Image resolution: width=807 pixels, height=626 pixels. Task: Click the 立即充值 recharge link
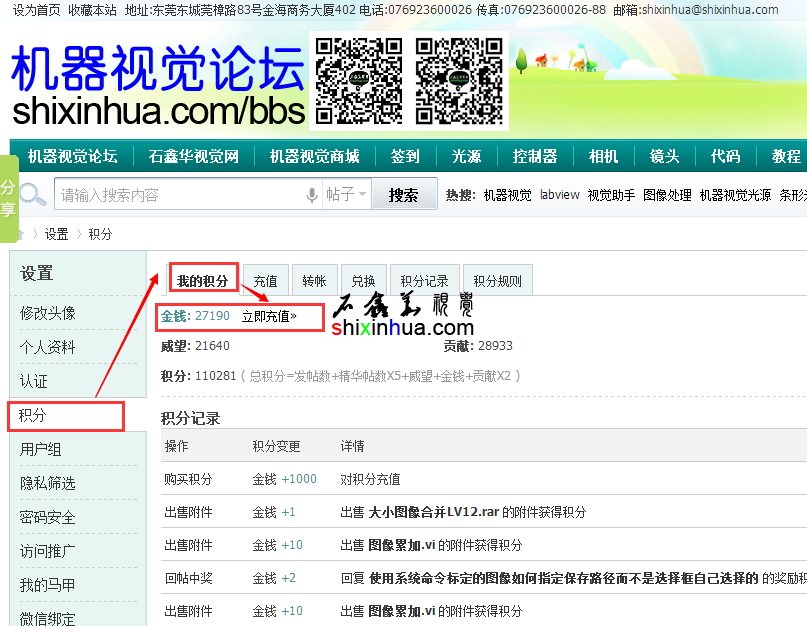pyautogui.click(x=269, y=316)
